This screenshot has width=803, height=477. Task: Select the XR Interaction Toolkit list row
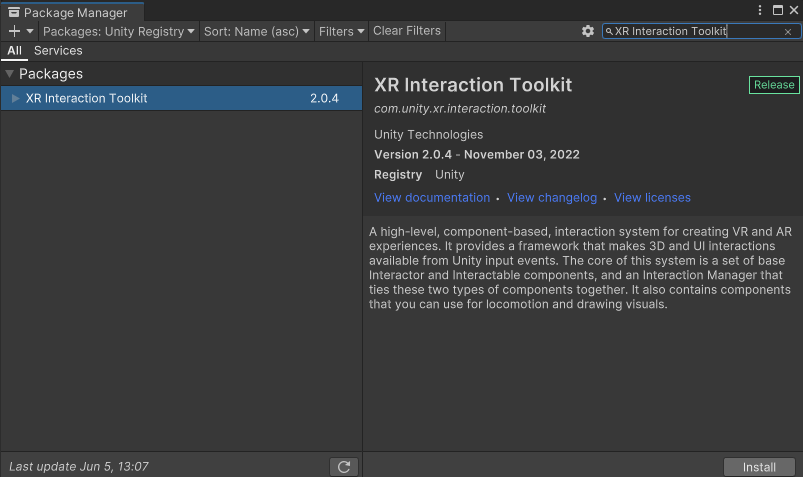pyautogui.click(x=181, y=98)
